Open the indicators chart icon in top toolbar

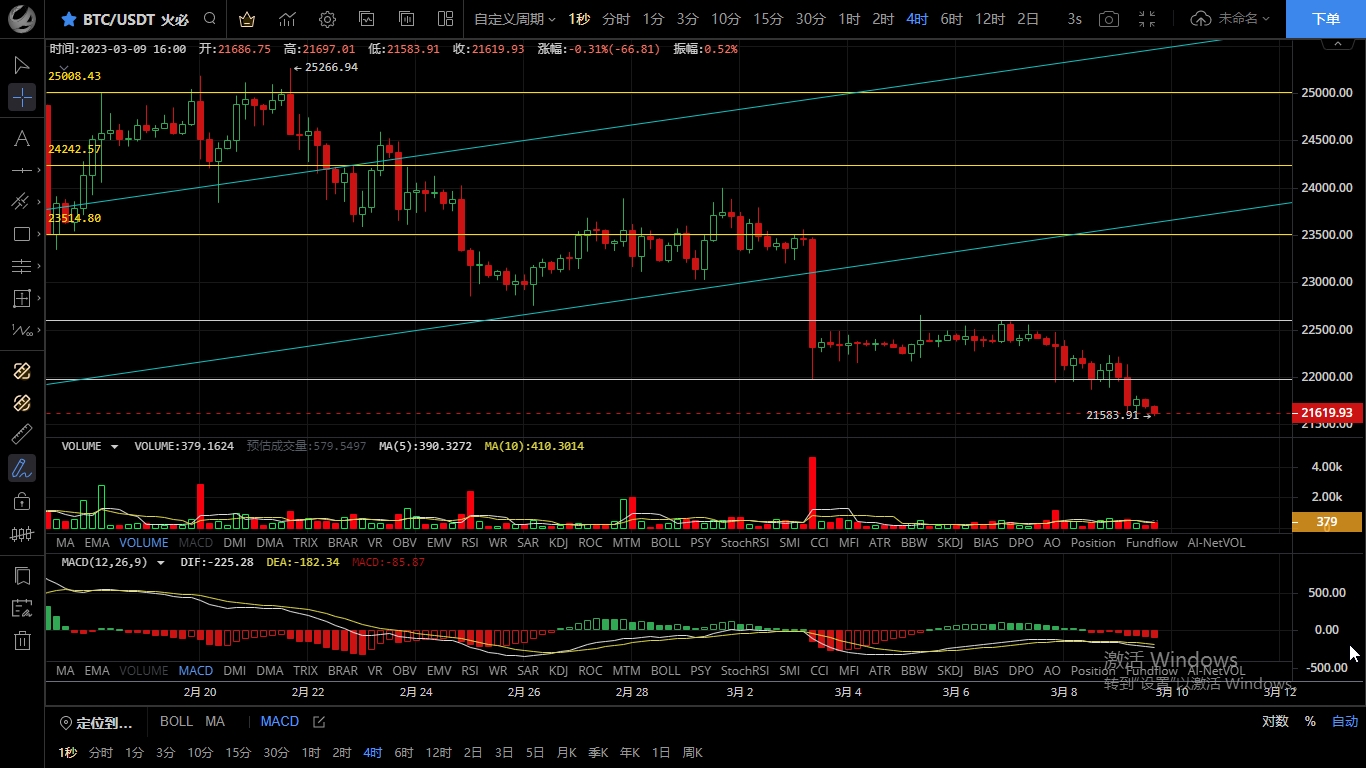click(287, 19)
